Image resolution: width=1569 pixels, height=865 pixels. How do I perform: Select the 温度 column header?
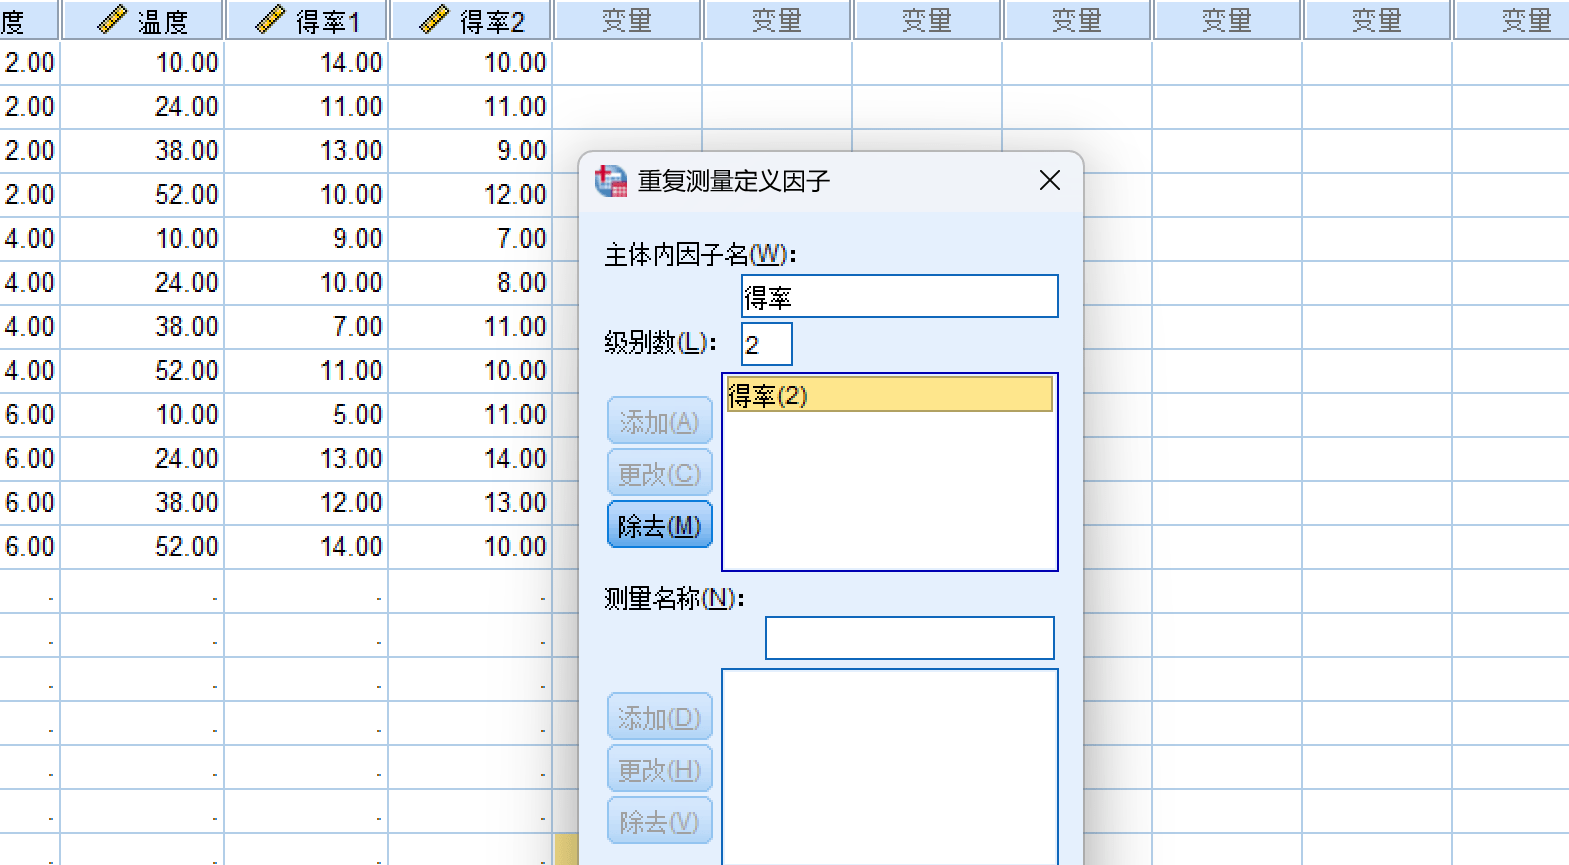pyautogui.click(x=162, y=20)
